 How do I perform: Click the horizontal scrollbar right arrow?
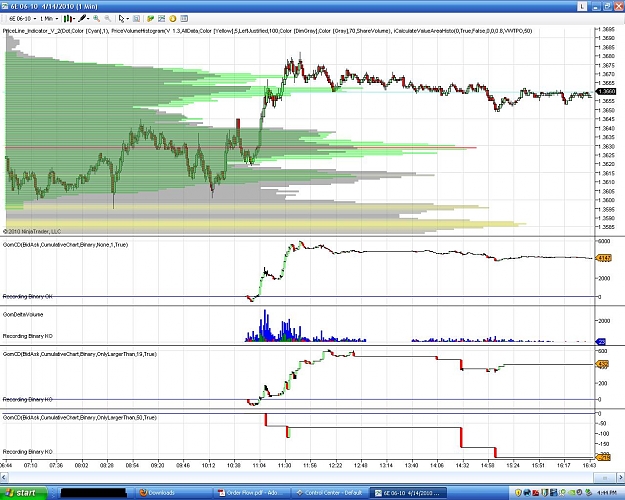pos(621,477)
